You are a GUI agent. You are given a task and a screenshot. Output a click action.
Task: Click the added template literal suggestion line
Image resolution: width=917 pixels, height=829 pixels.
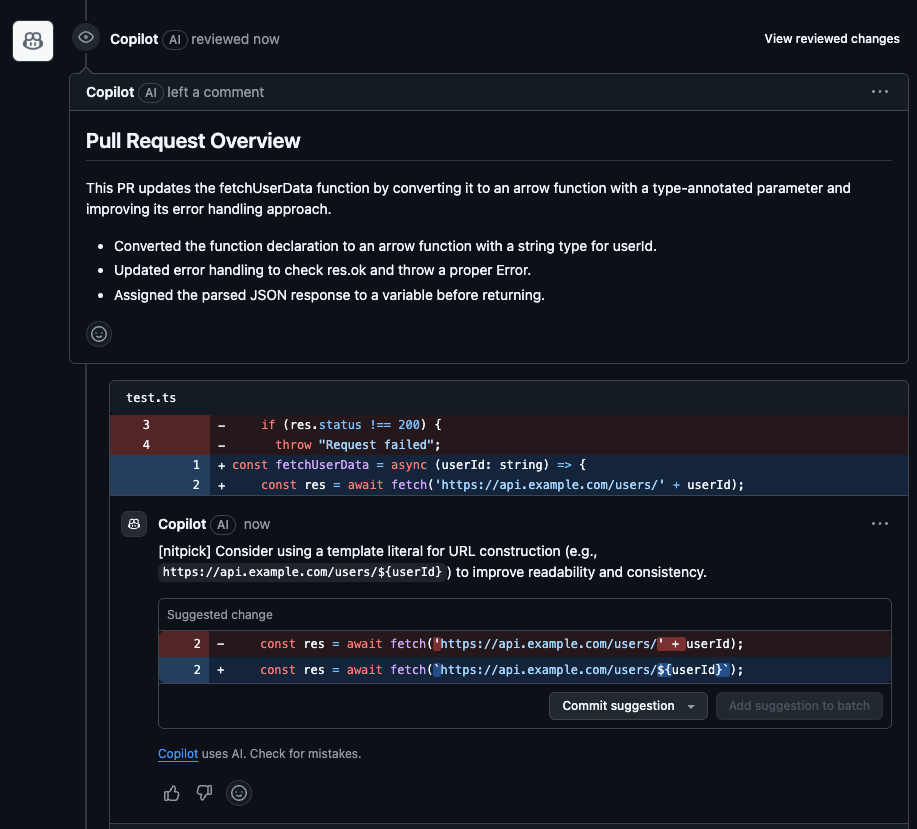tap(525, 670)
